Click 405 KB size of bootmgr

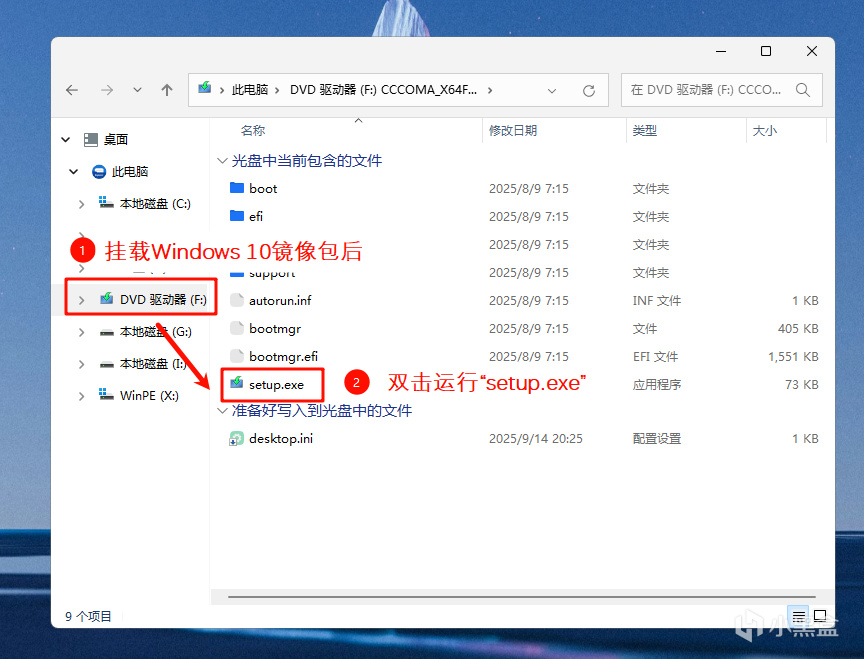(798, 328)
